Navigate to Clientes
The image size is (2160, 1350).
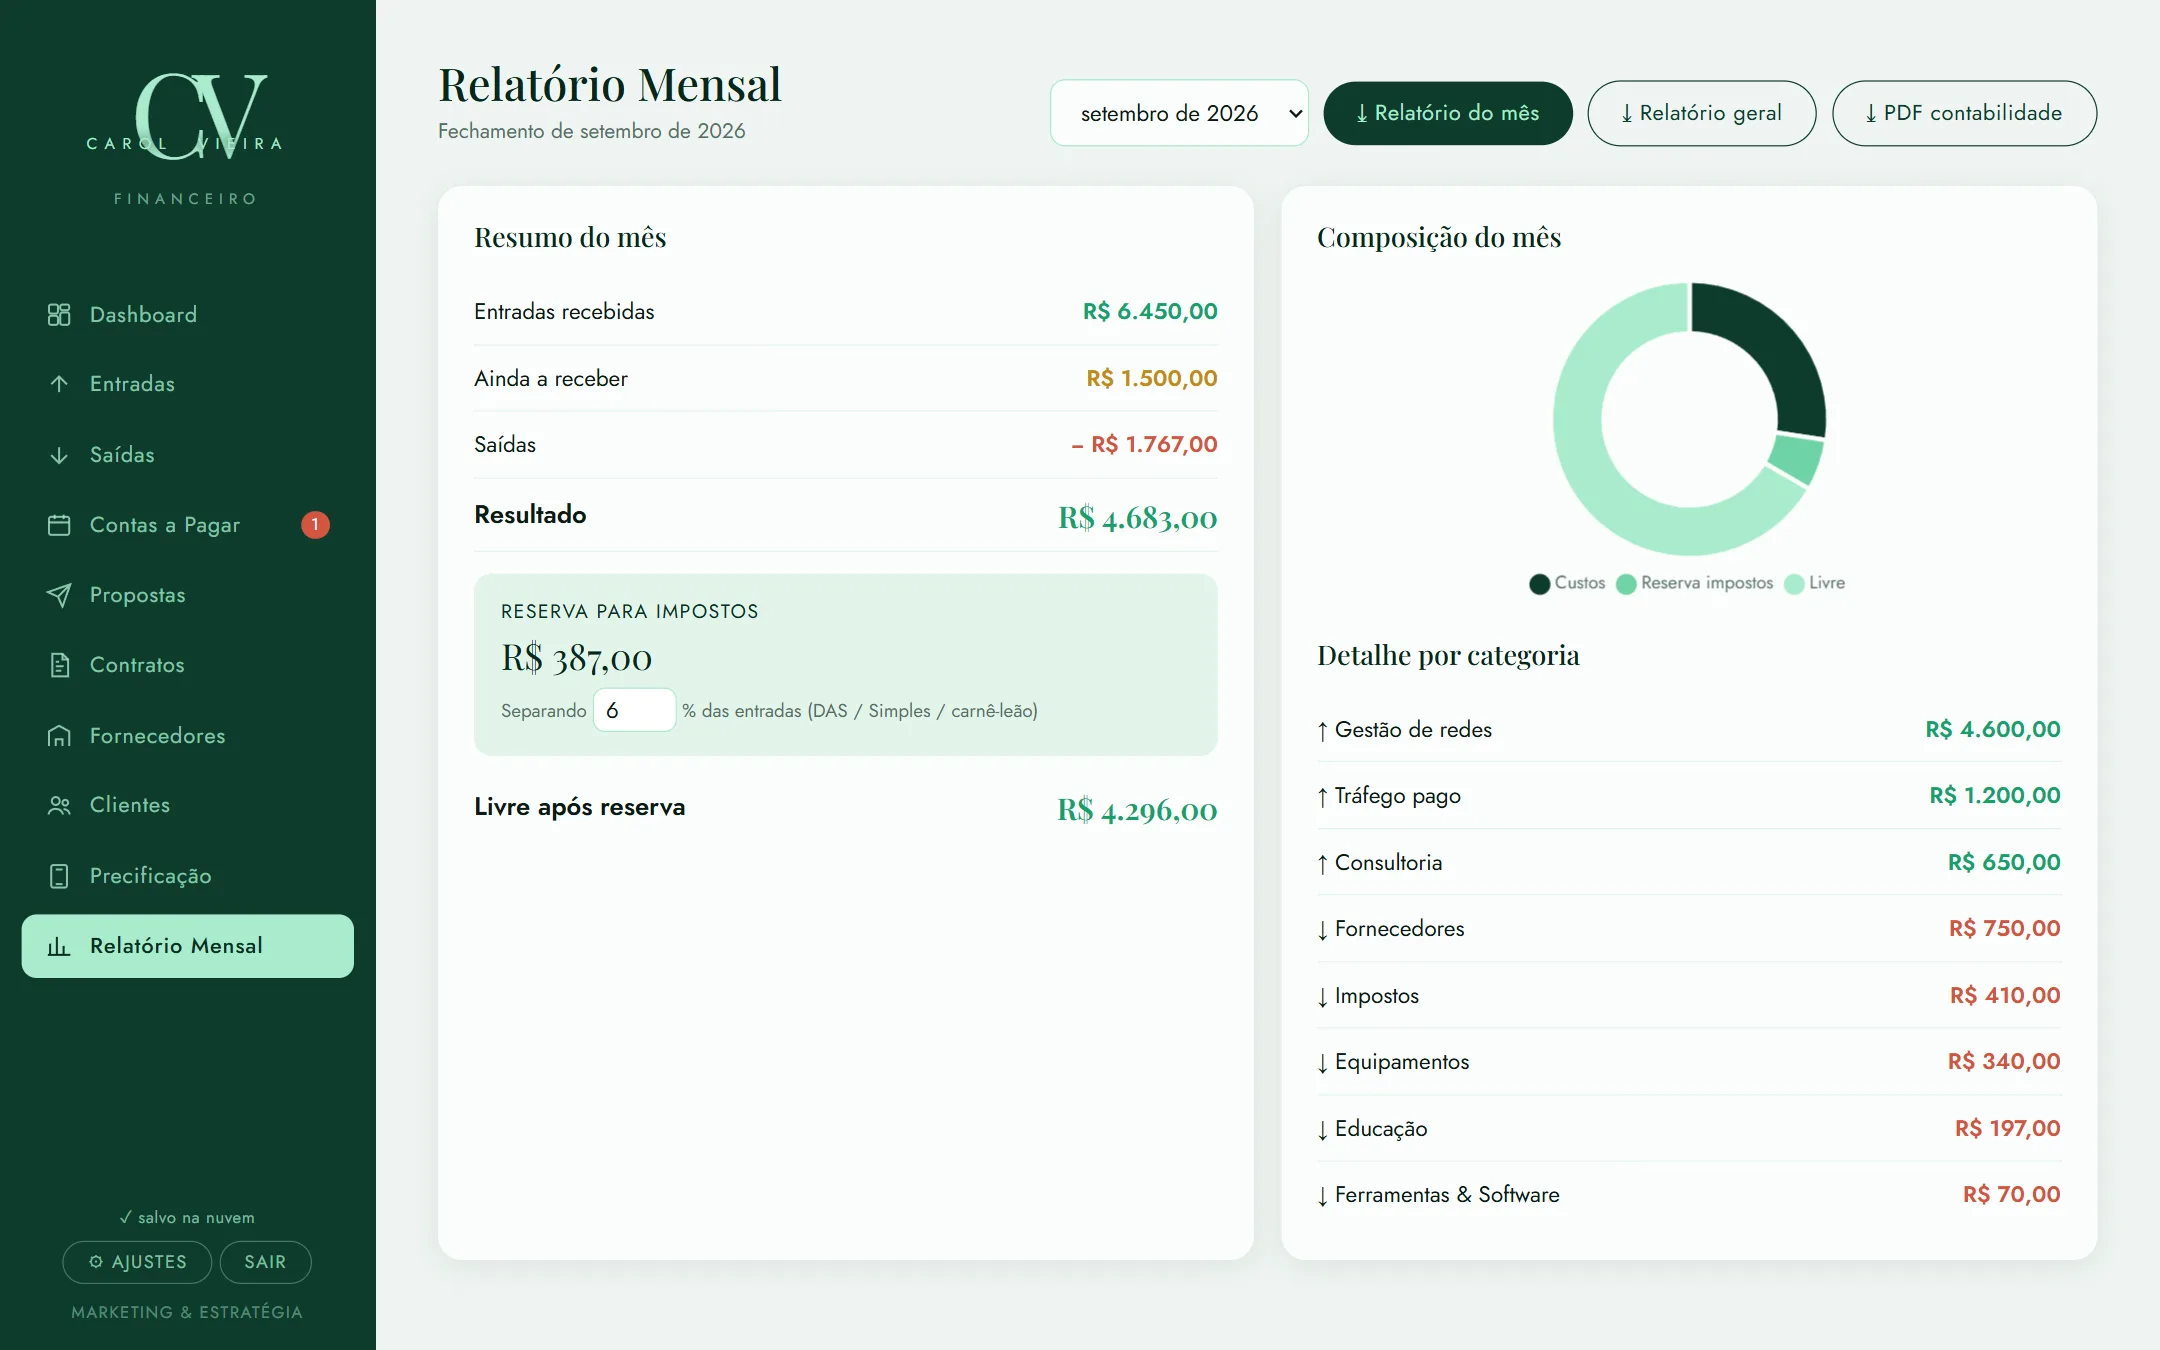click(188, 805)
